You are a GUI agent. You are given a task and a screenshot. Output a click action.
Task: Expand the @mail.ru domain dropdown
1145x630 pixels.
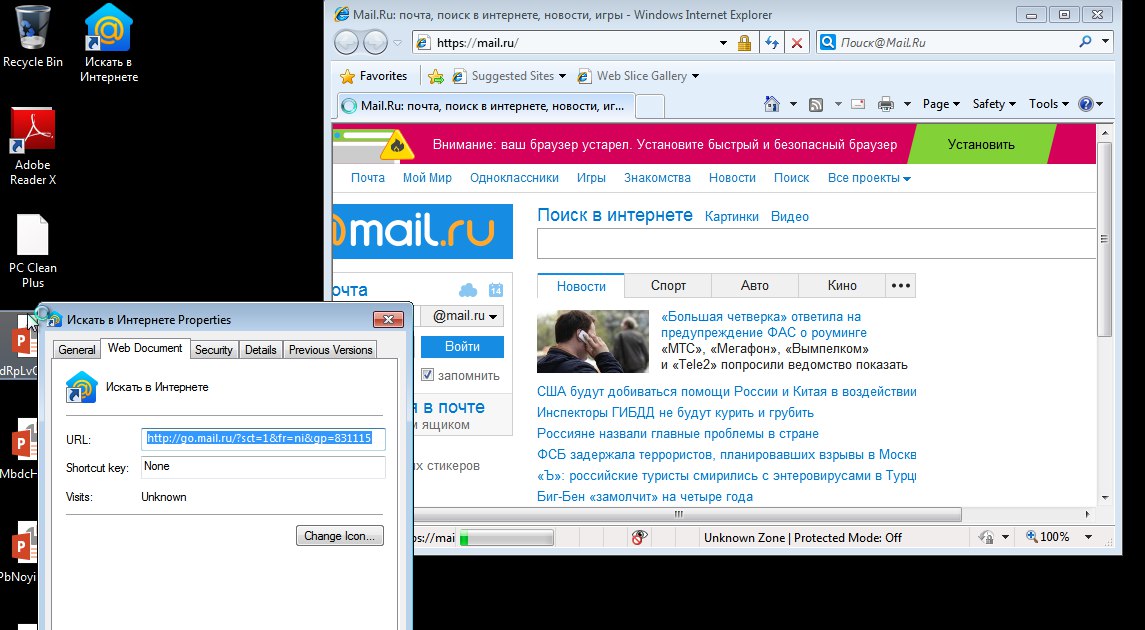pyautogui.click(x=464, y=316)
